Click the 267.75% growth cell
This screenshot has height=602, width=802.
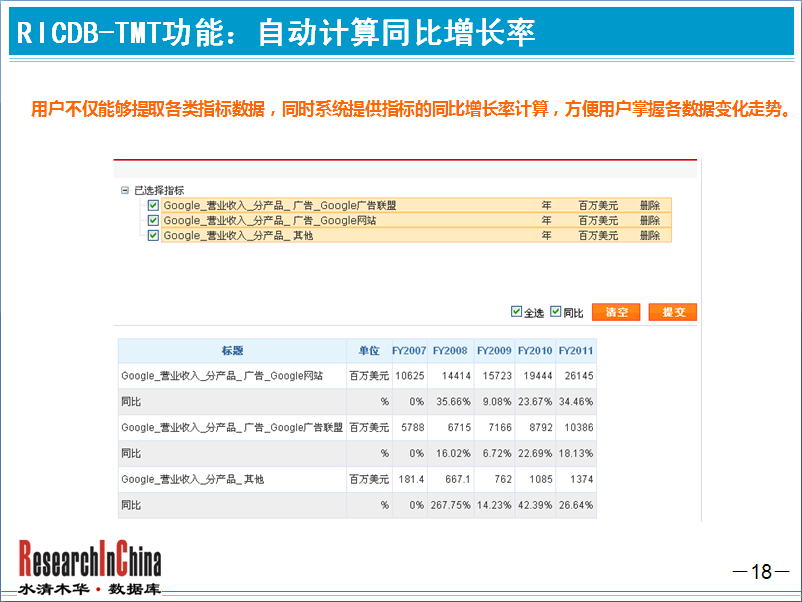point(451,505)
